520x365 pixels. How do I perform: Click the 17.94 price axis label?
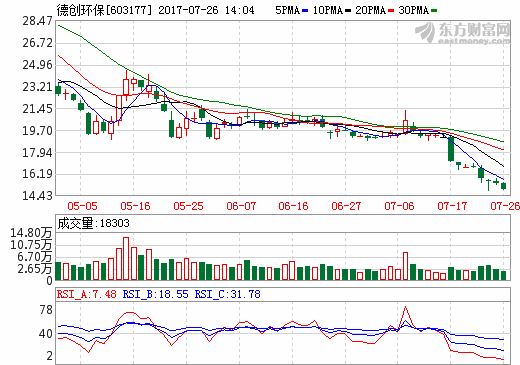(x=37, y=152)
